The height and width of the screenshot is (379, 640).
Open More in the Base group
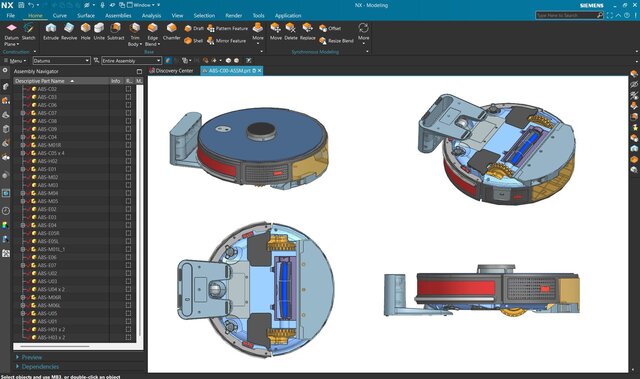point(258,33)
